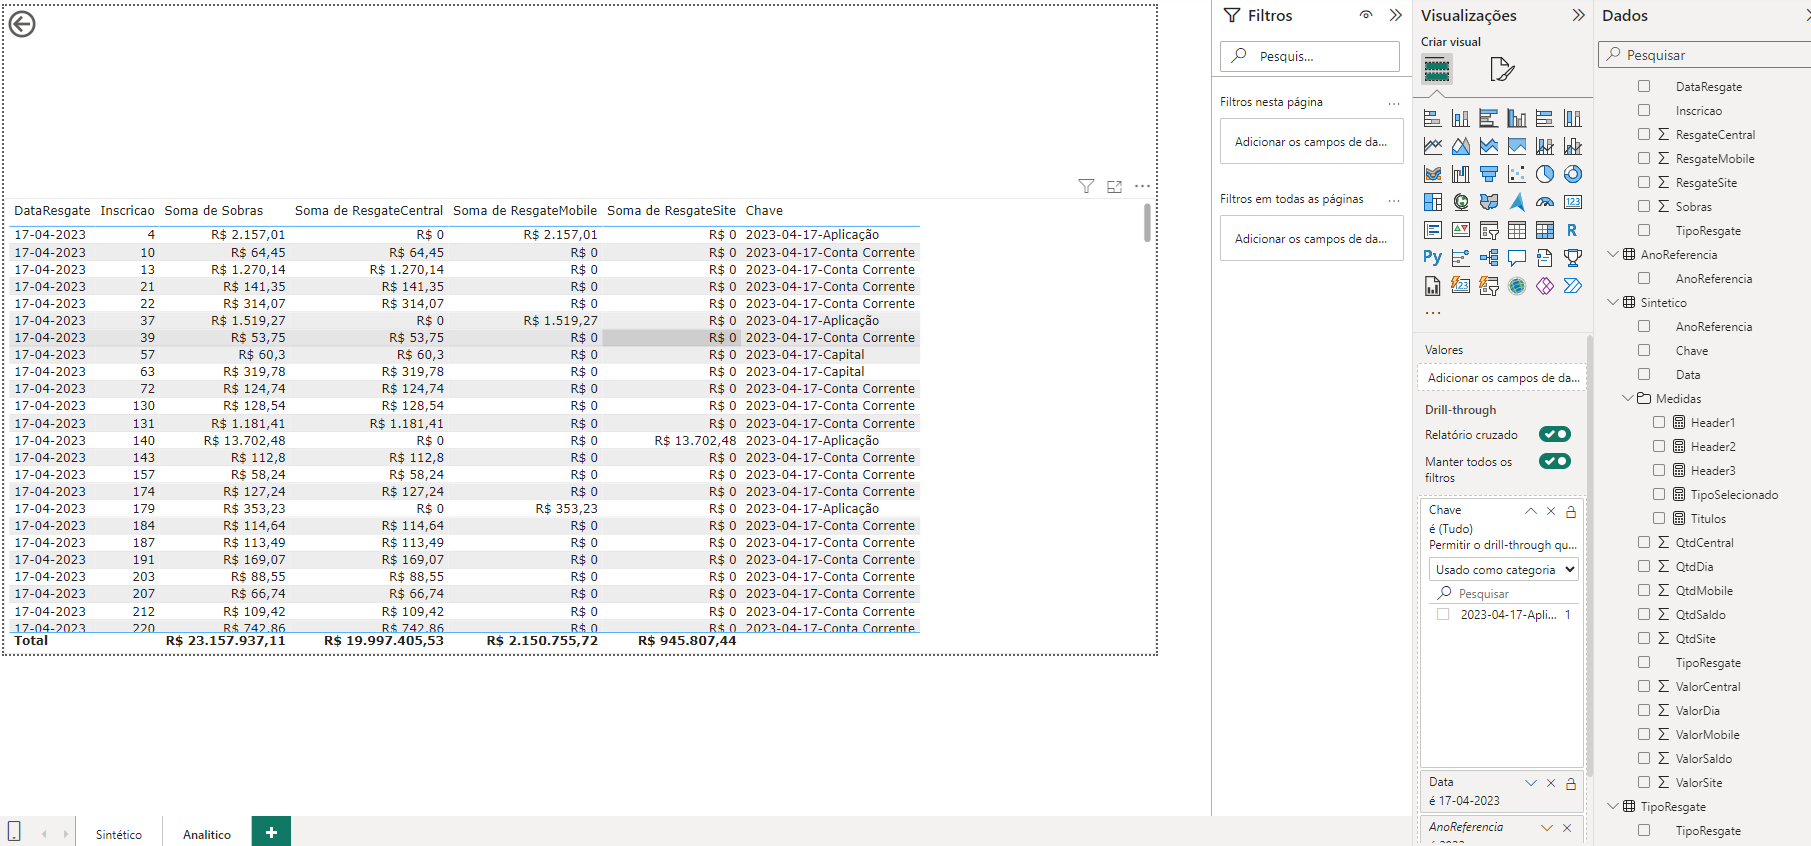Select the Donut chart visual
The height and width of the screenshot is (846, 1811).
pos(1573,174)
